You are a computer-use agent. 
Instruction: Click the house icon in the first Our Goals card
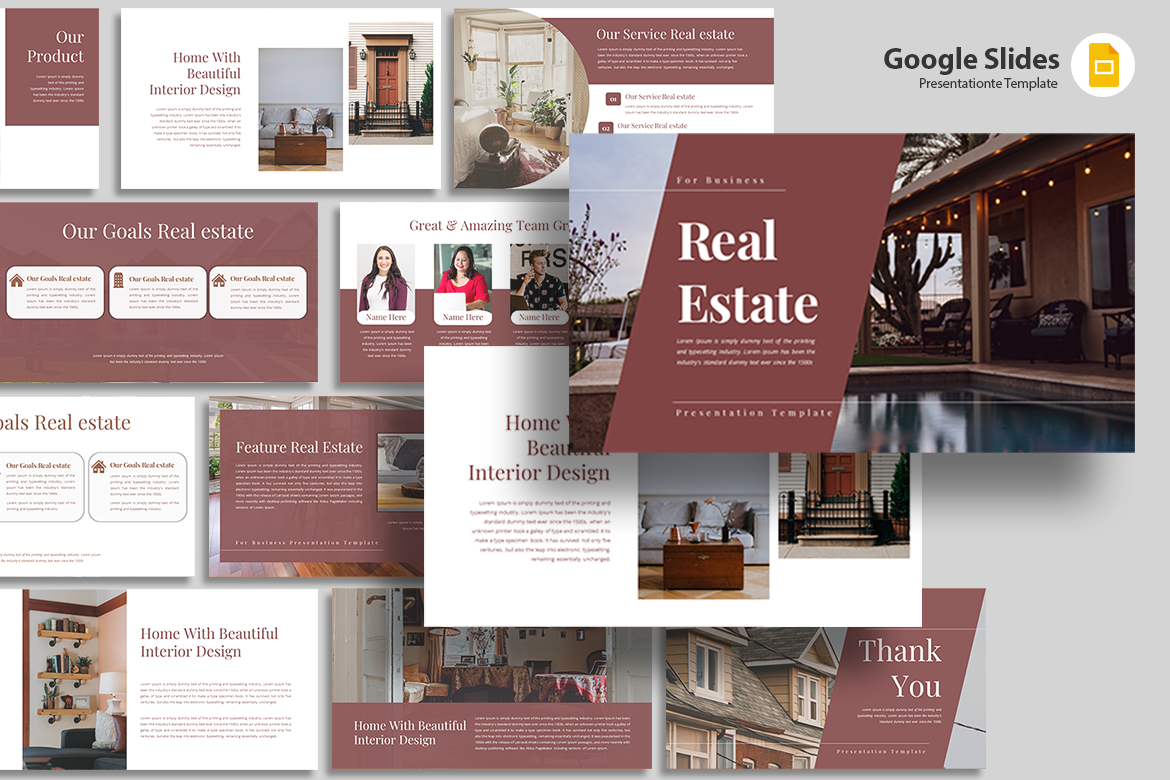(16, 281)
